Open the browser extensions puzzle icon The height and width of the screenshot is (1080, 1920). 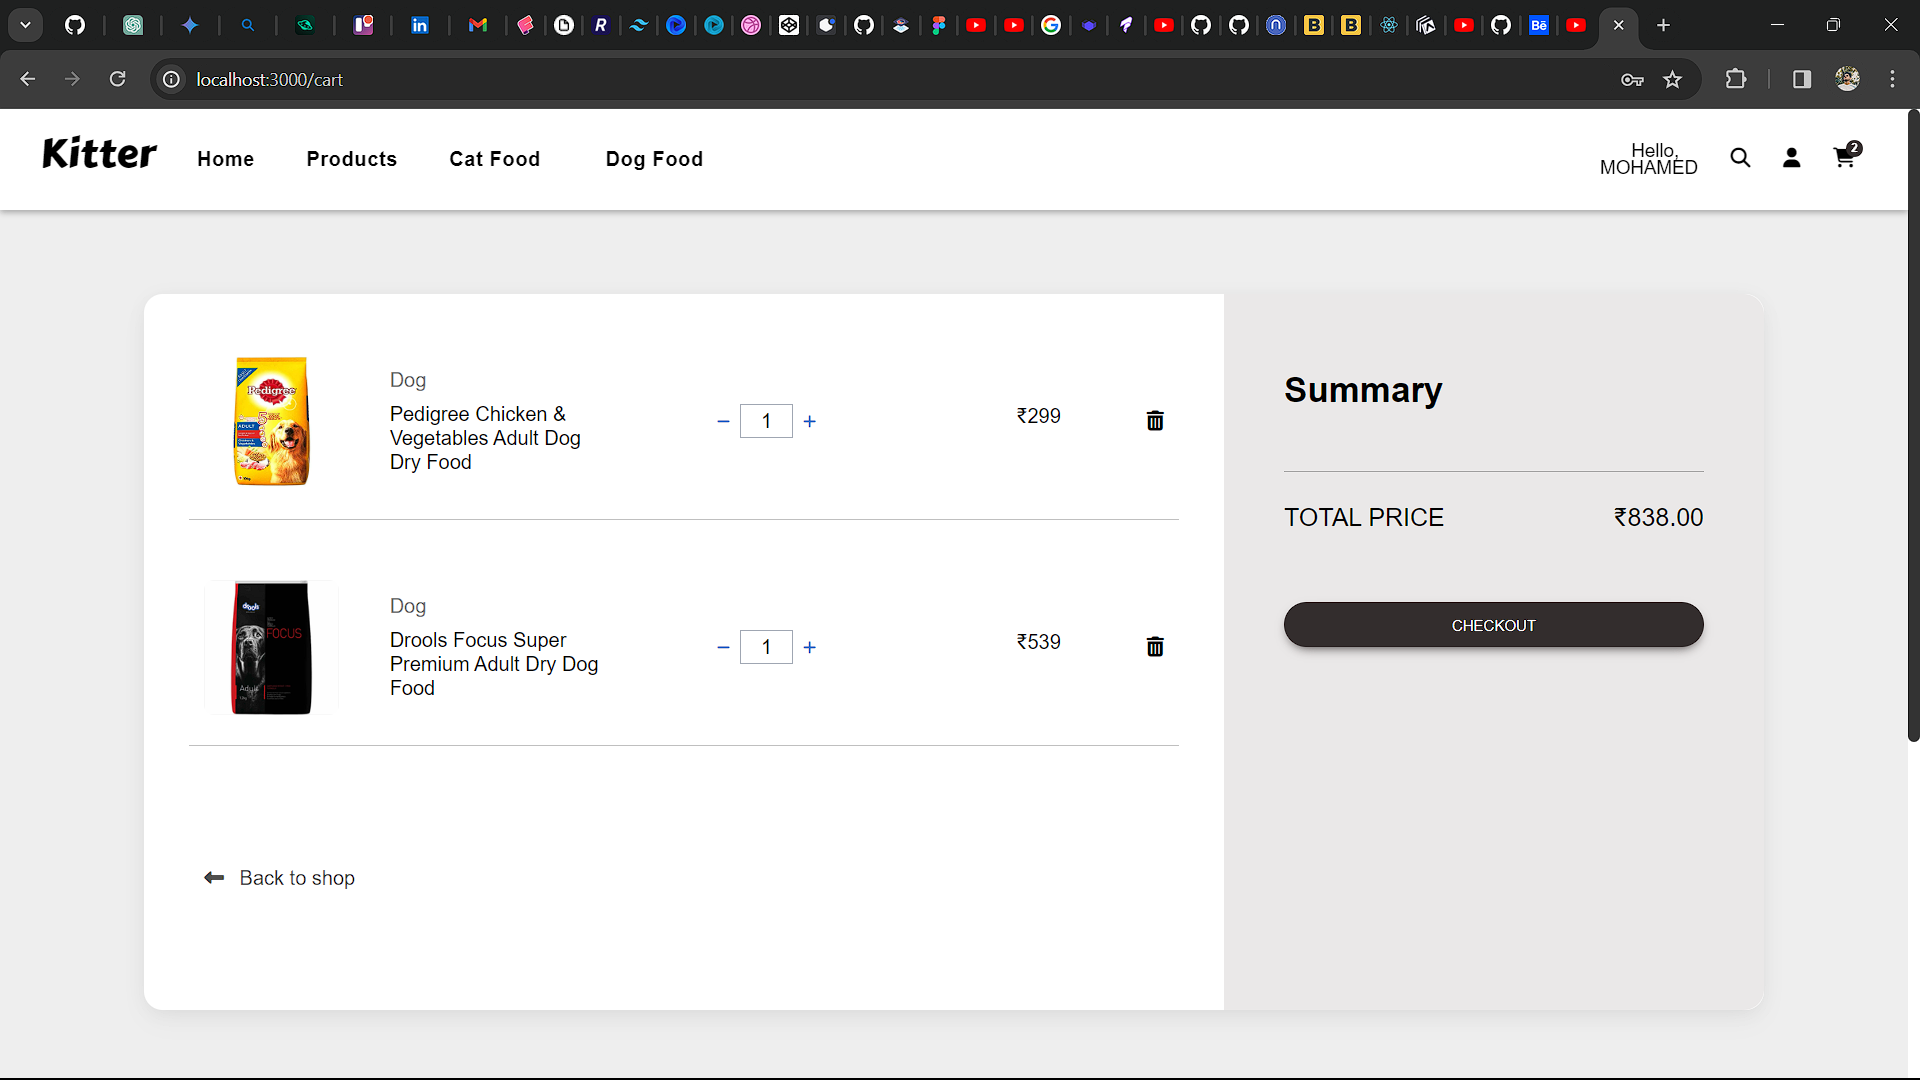click(1737, 79)
